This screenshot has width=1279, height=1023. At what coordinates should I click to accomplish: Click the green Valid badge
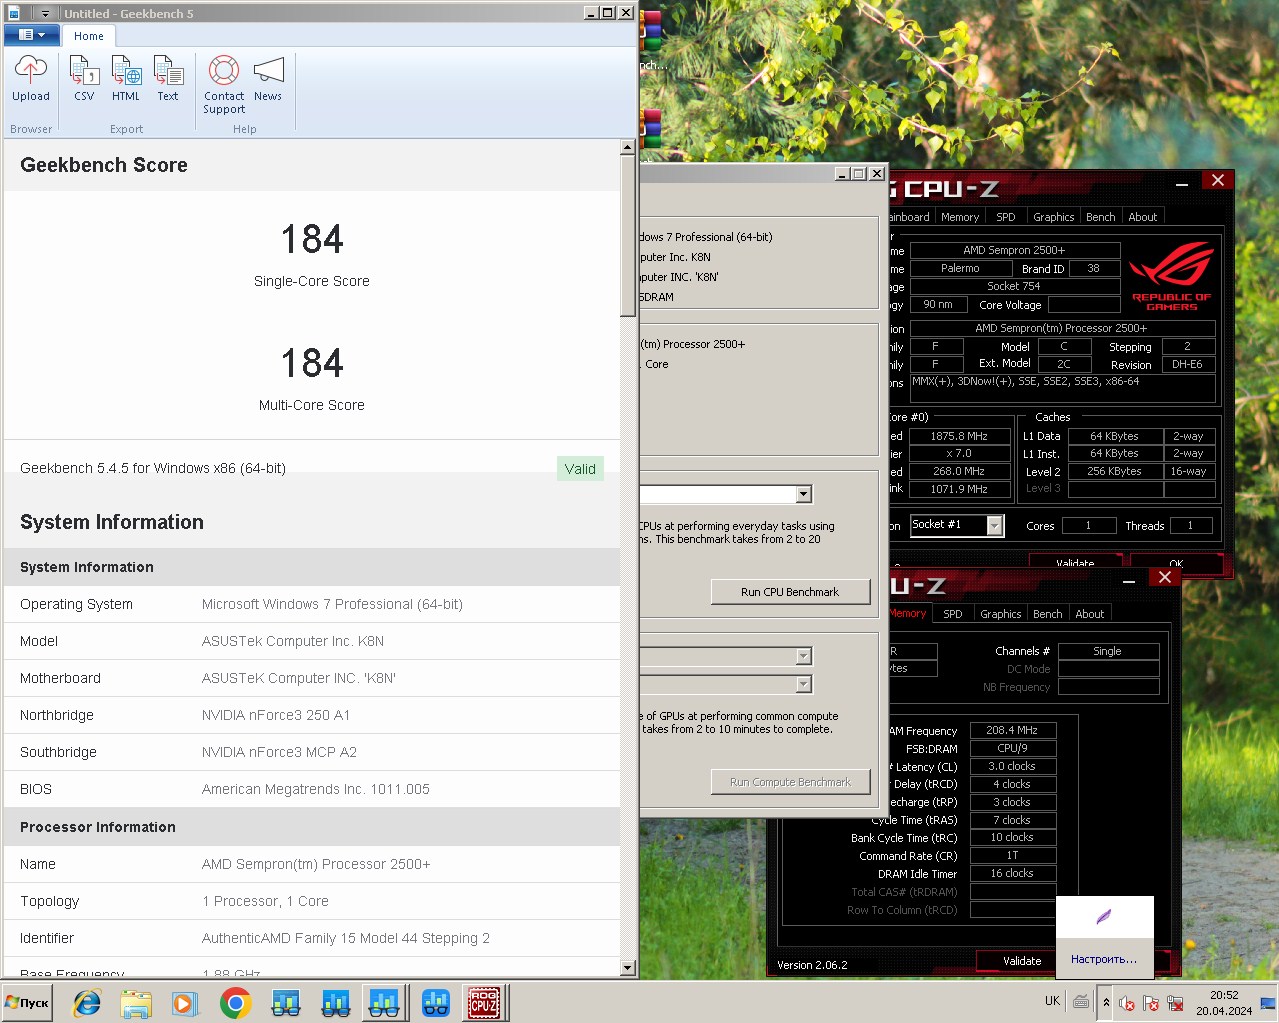[580, 468]
